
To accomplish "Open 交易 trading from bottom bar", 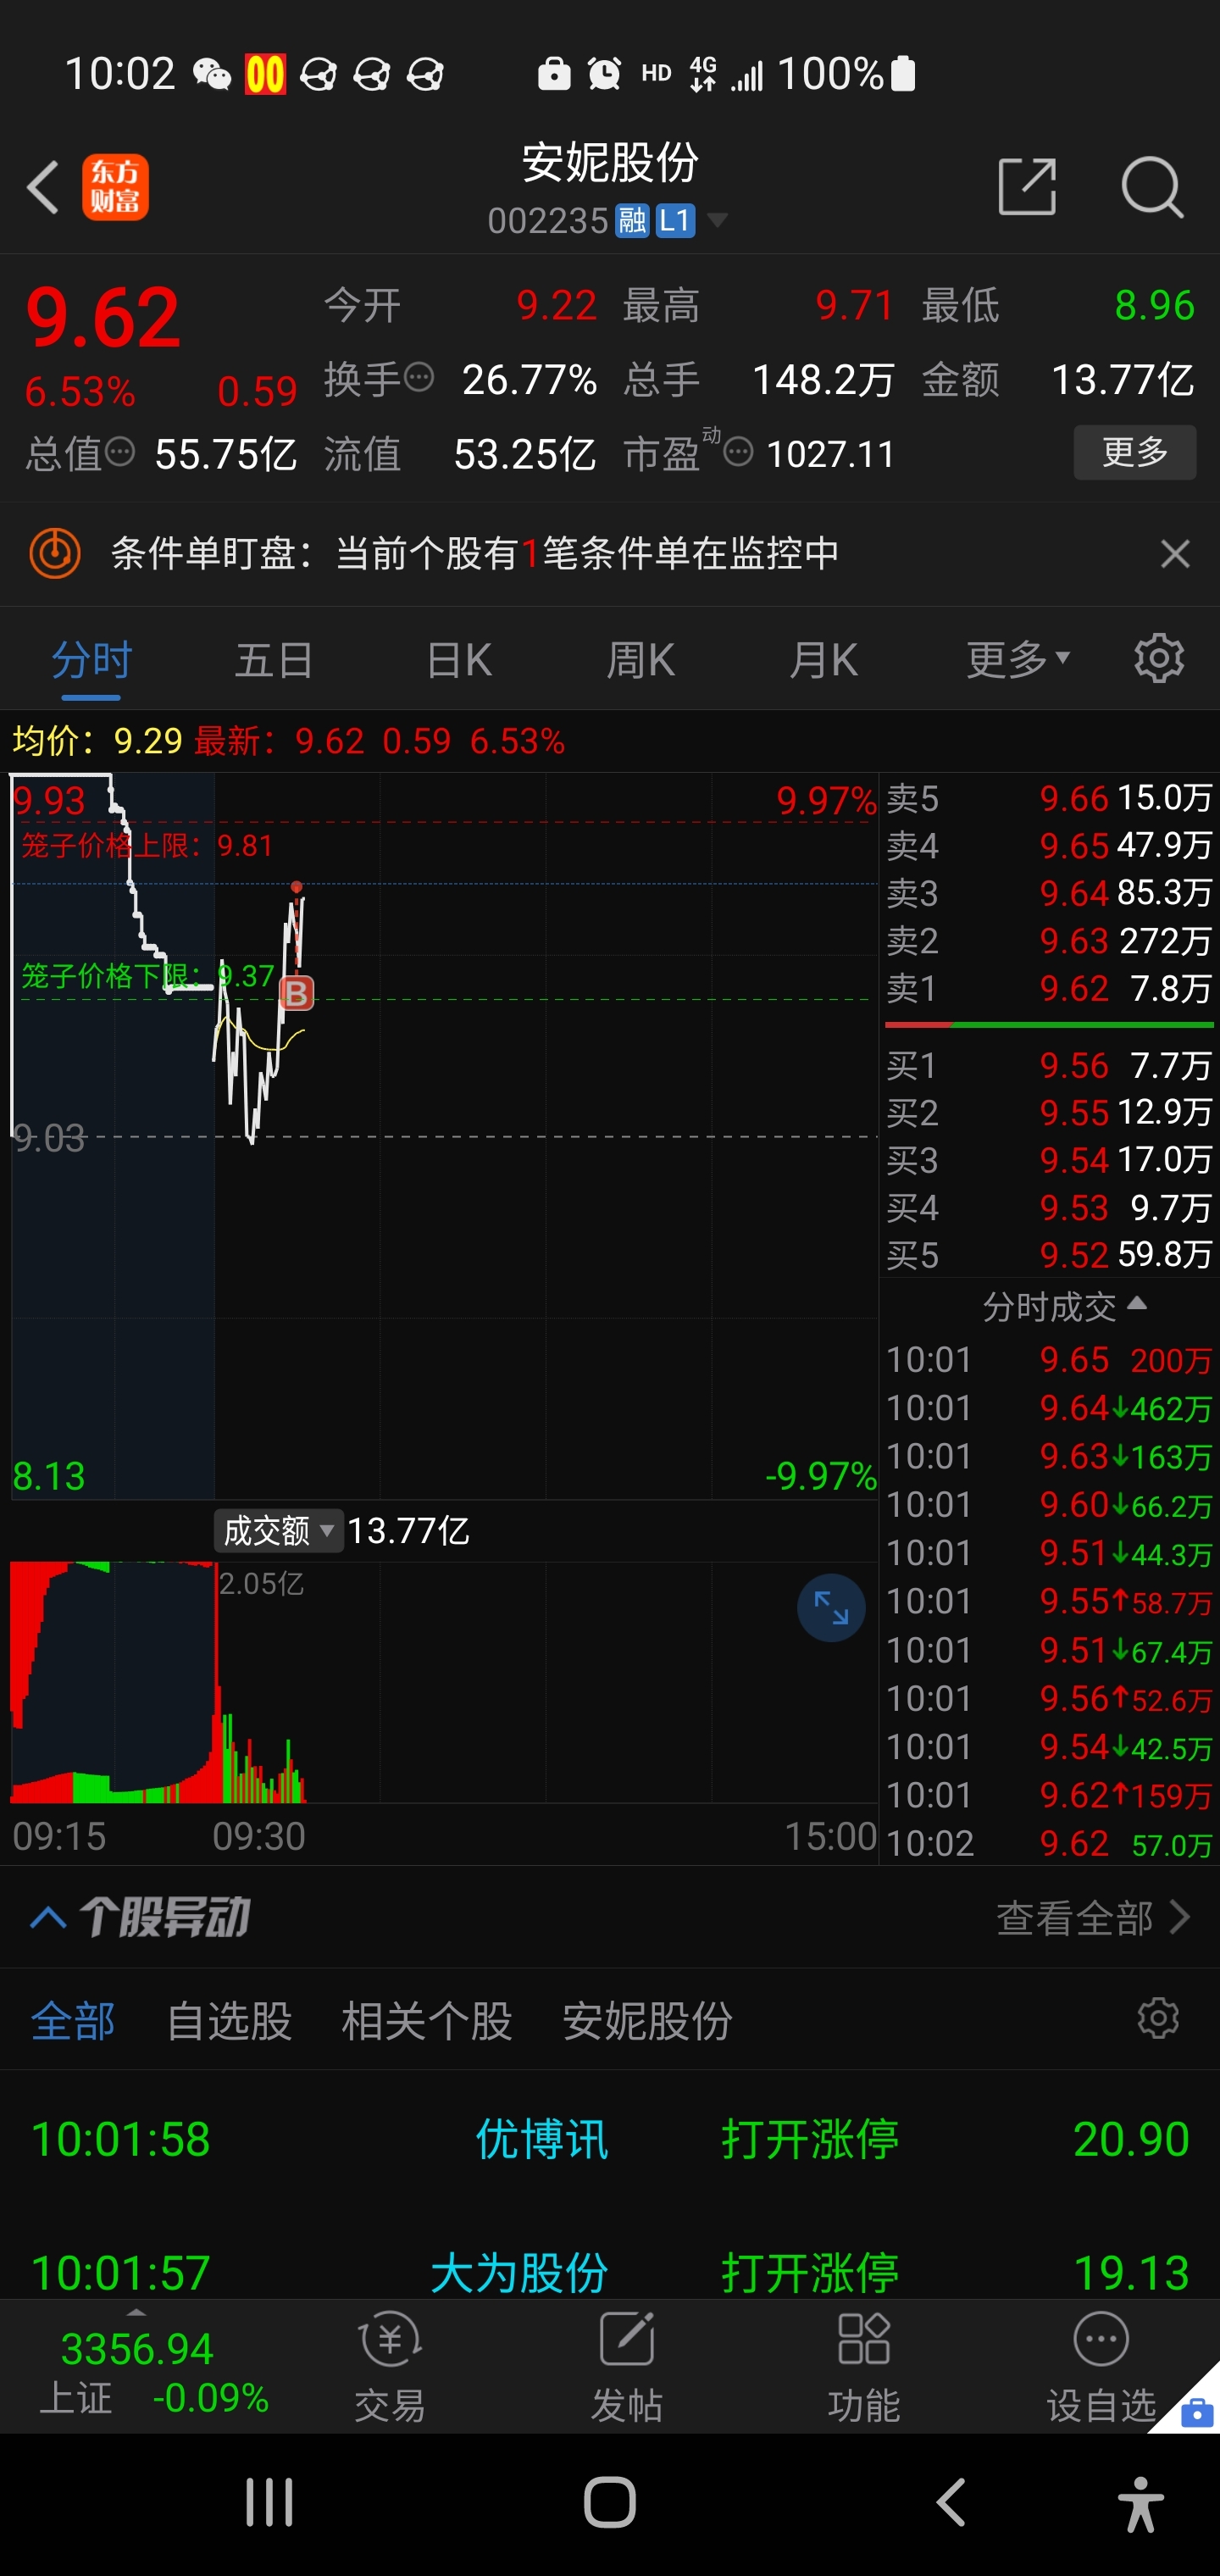I will tap(390, 2368).
